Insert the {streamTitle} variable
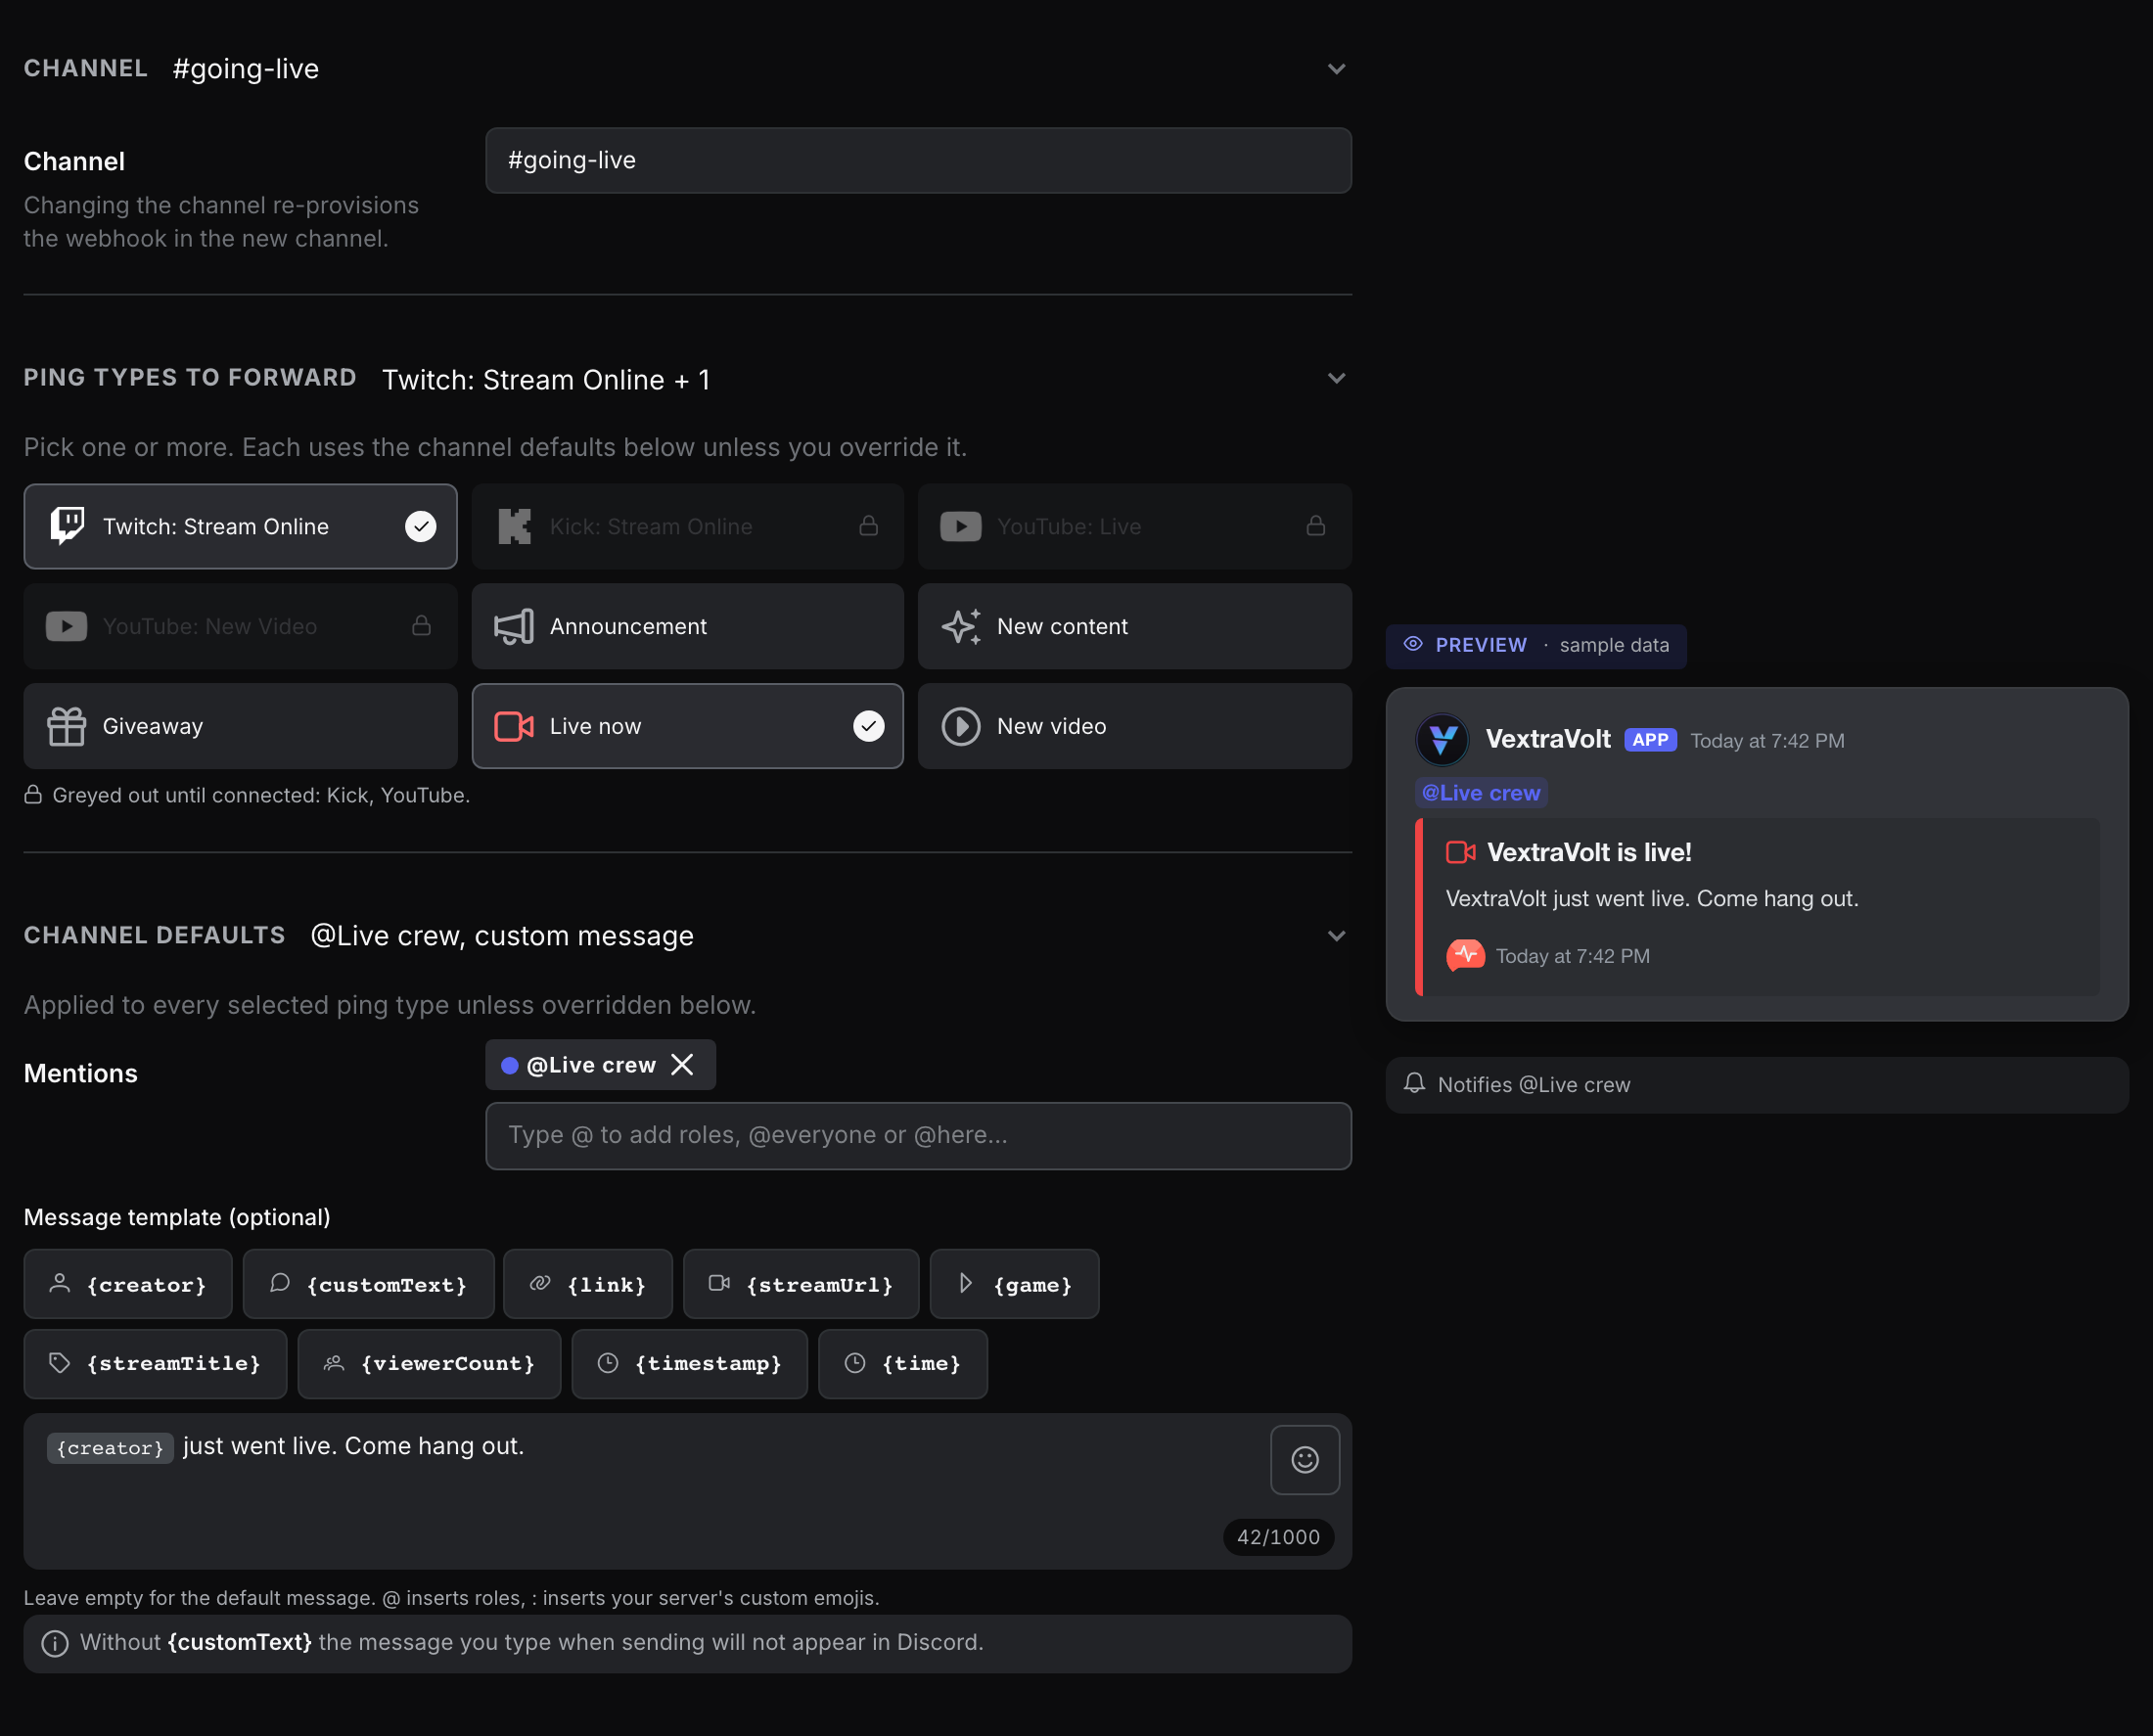This screenshot has width=2153, height=1736. tap(155, 1364)
